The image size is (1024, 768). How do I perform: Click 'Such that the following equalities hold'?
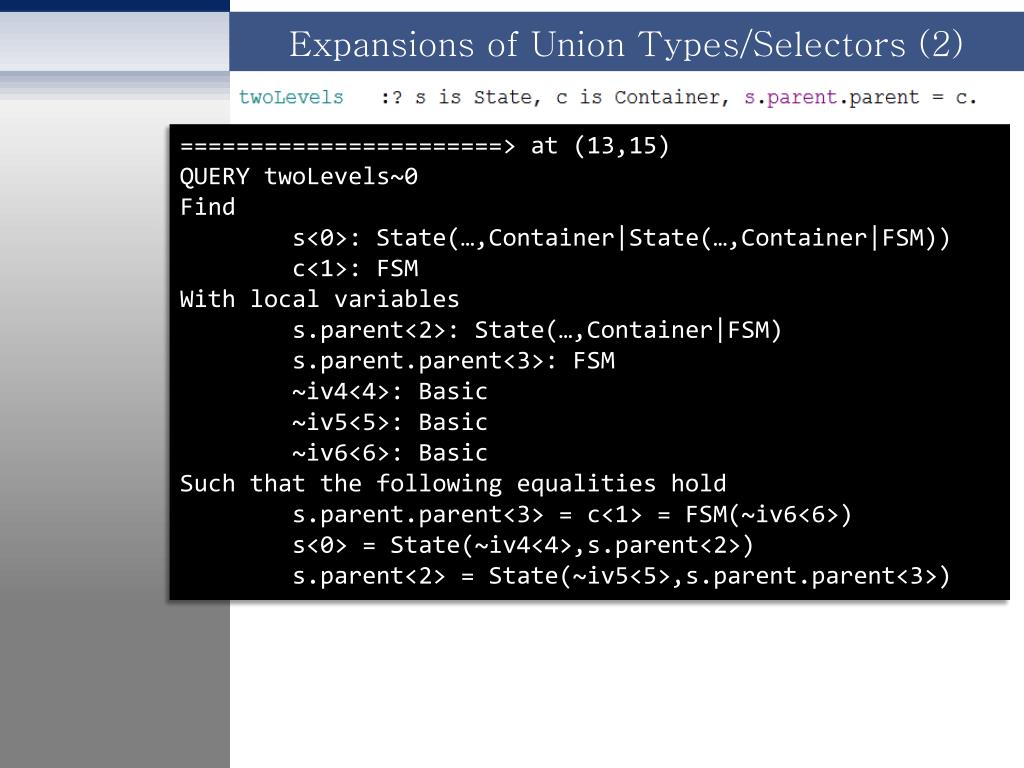[453, 483]
